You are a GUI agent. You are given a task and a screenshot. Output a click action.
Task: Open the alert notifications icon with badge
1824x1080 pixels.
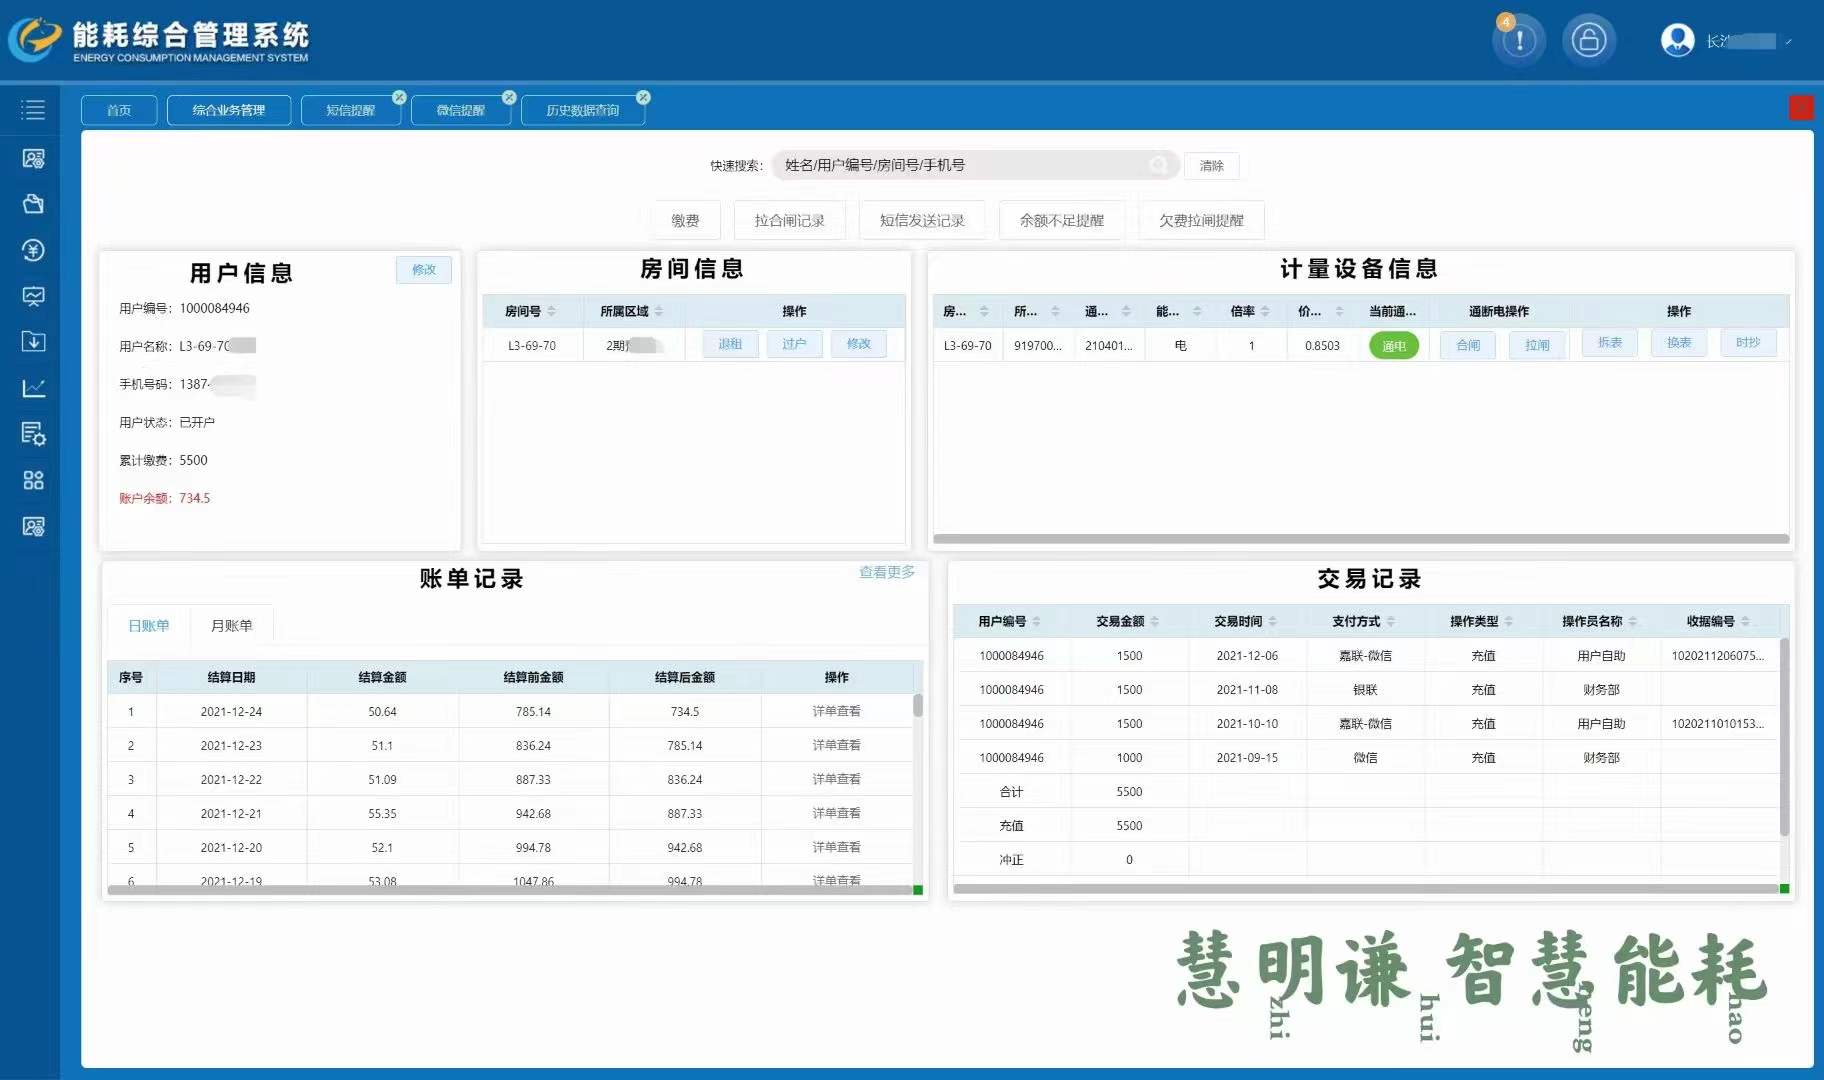click(x=1519, y=40)
